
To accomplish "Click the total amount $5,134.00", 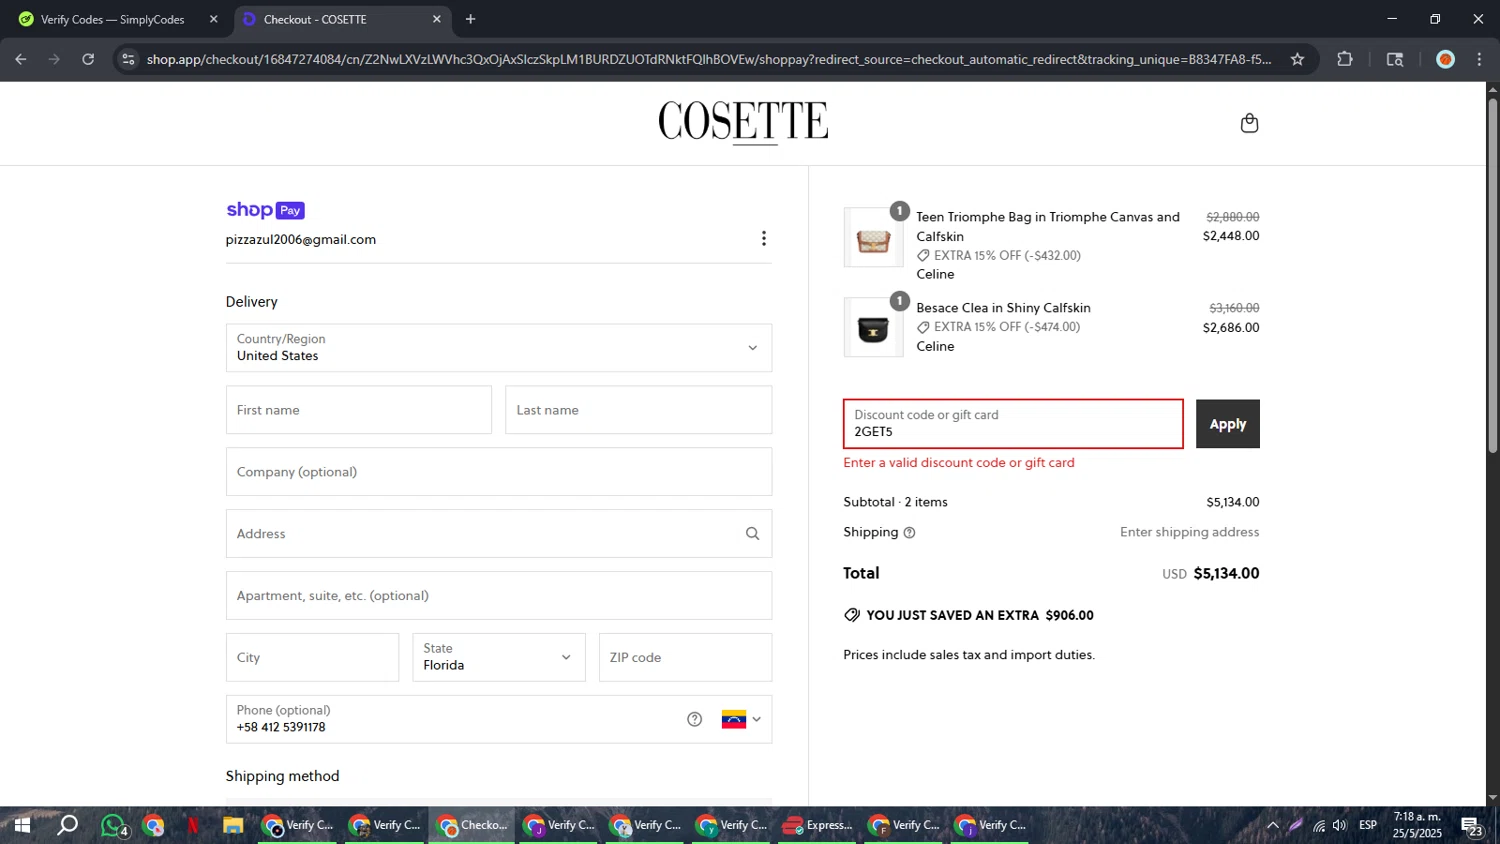I will coord(1226,573).
